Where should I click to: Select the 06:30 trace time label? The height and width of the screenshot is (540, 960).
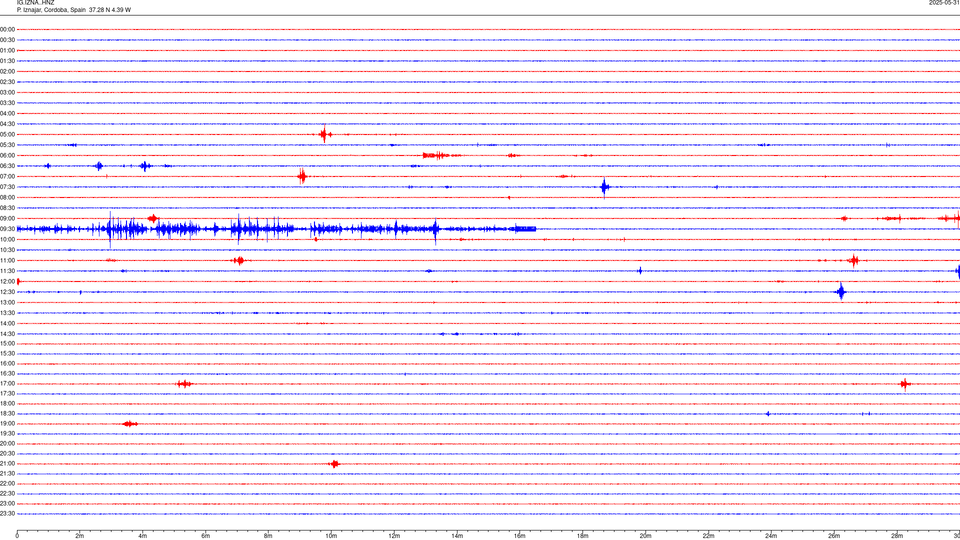tap(7, 166)
